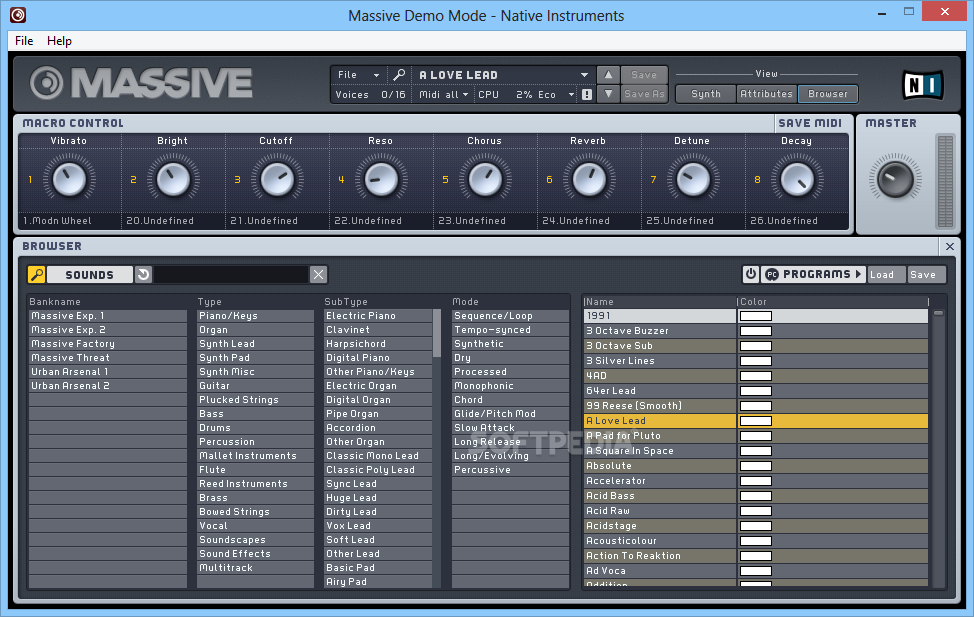Click the browser search input field
974x617 pixels.
pos(230,275)
